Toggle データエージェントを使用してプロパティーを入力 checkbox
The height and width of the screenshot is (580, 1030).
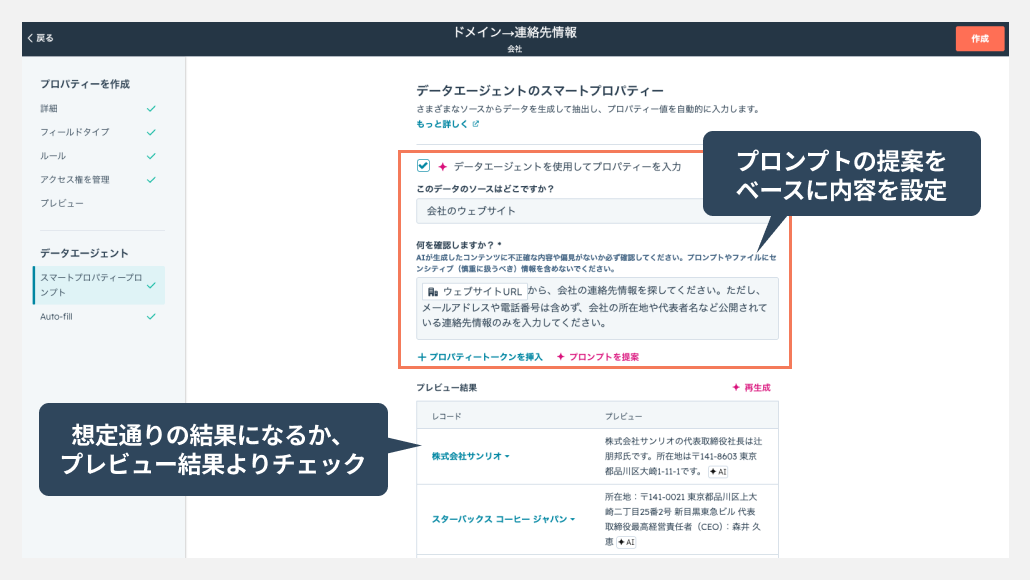(424, 166)
